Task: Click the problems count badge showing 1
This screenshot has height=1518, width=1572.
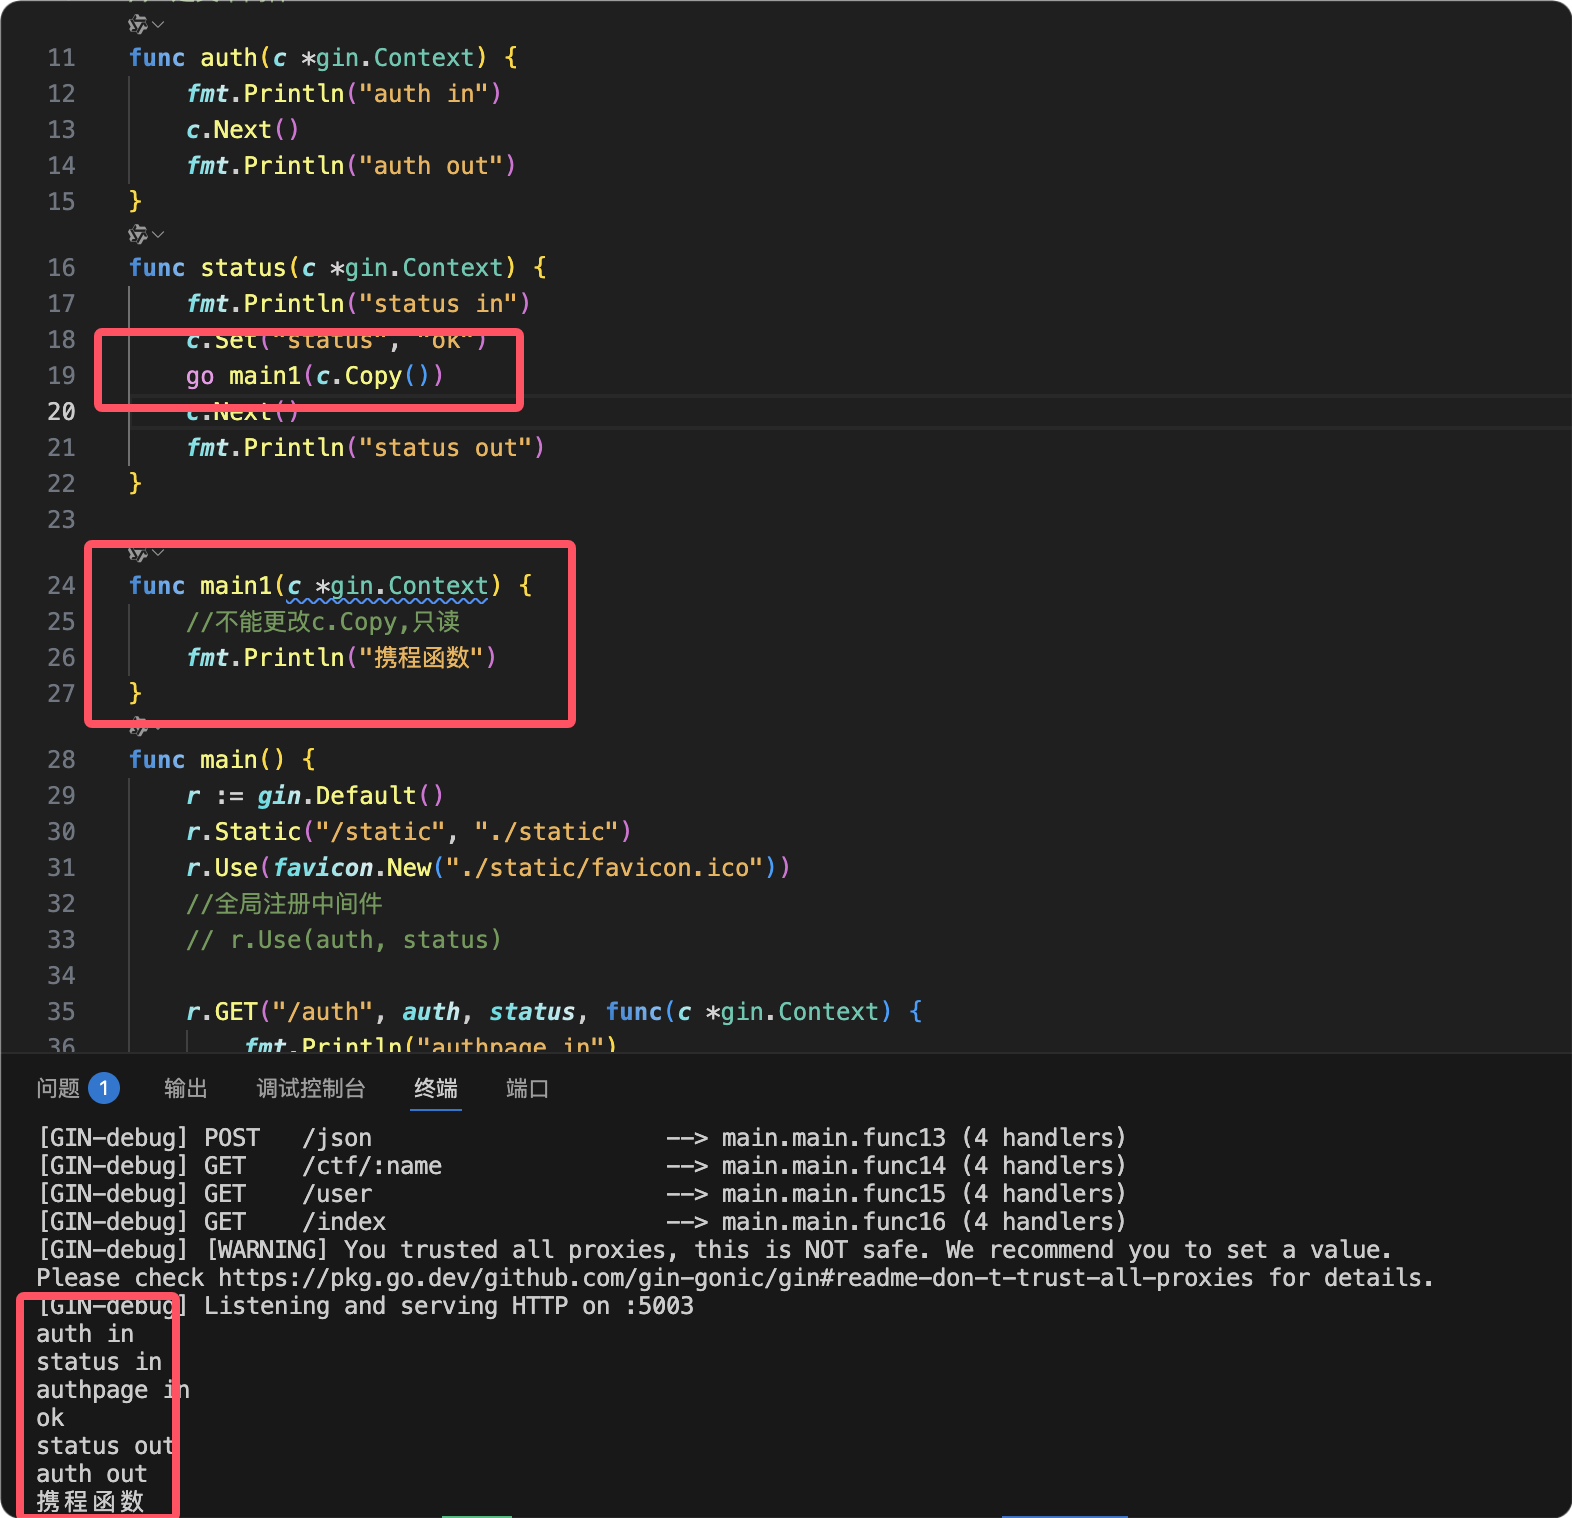Action: pyautogui.click(x=103, y=1088)
